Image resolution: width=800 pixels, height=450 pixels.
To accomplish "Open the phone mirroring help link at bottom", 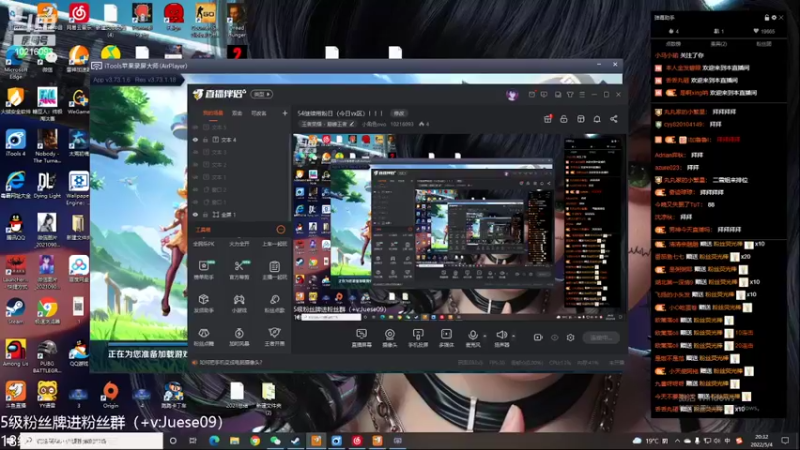I will [x=227, y=362].
